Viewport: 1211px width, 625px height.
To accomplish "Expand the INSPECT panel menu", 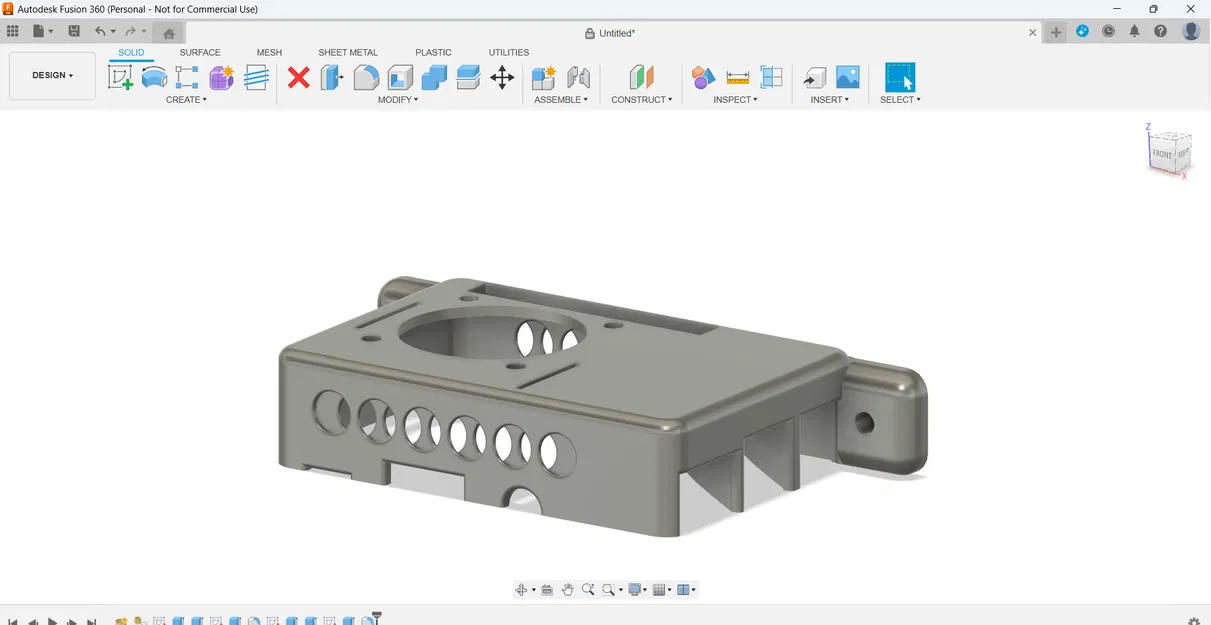I will pos(735,100).
